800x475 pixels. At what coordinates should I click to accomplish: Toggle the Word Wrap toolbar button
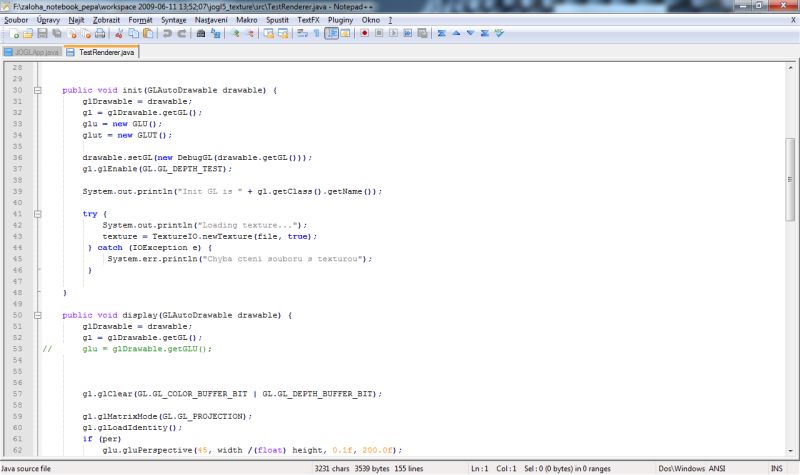tap(302, 33)
